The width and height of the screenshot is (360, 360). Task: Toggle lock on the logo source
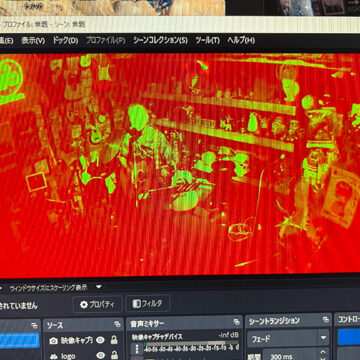click(x=114, y=355)
